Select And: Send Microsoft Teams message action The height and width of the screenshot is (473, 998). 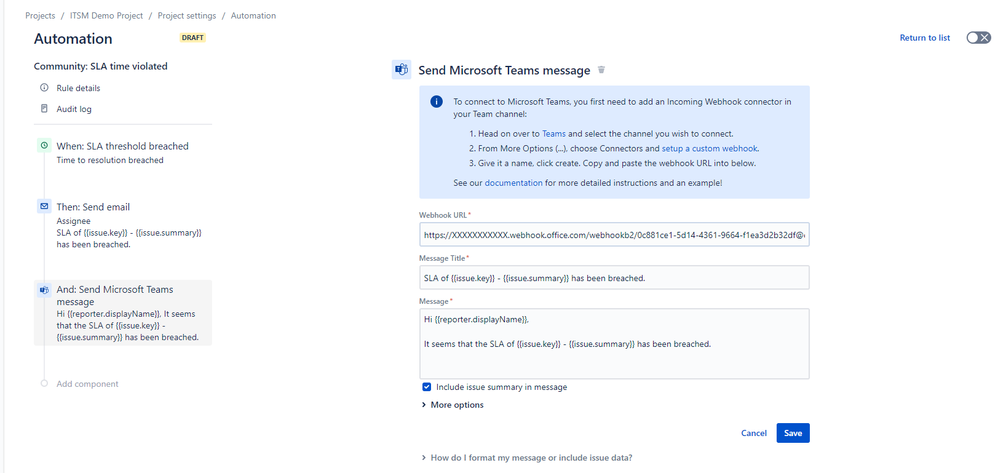[123, 313]
